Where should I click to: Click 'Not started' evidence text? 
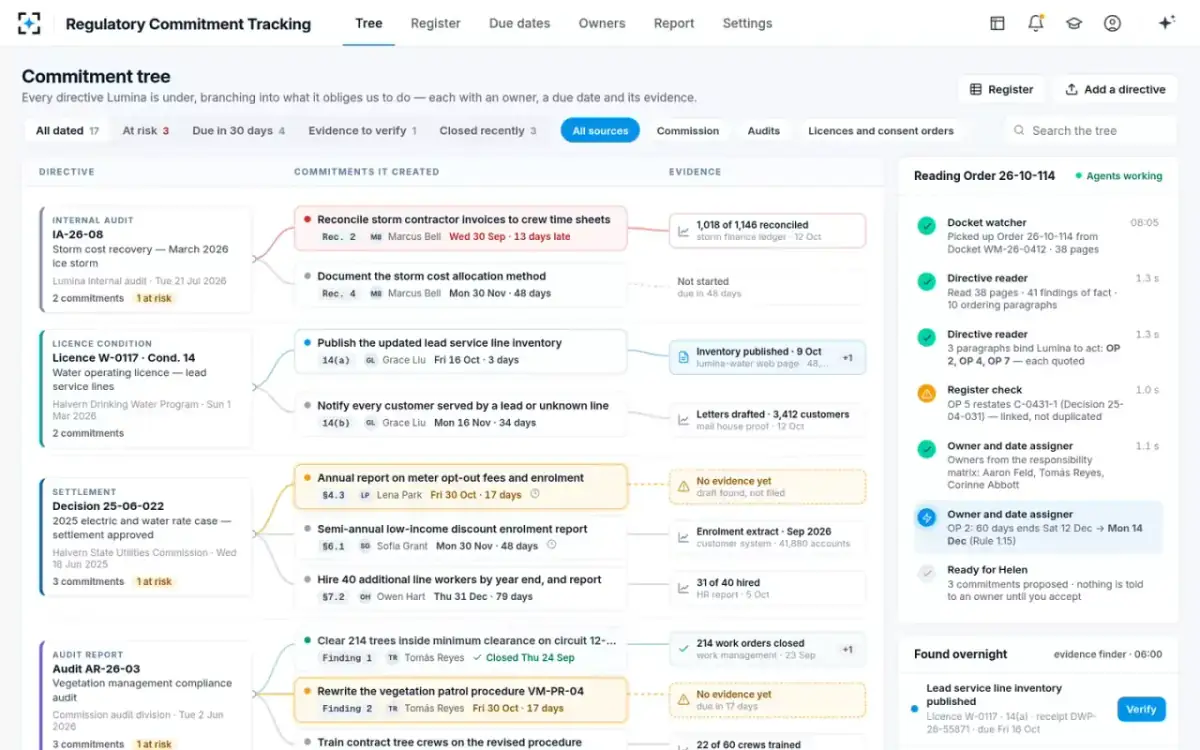click(x=703, y=282)
